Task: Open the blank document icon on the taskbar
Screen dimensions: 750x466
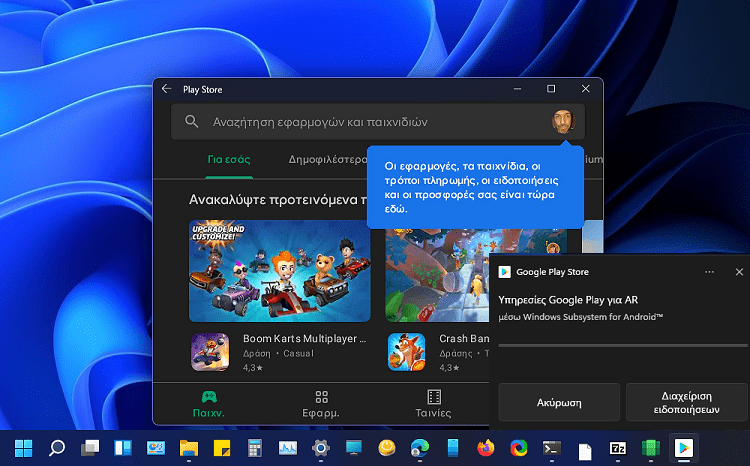Action: (x=585, y=451)
